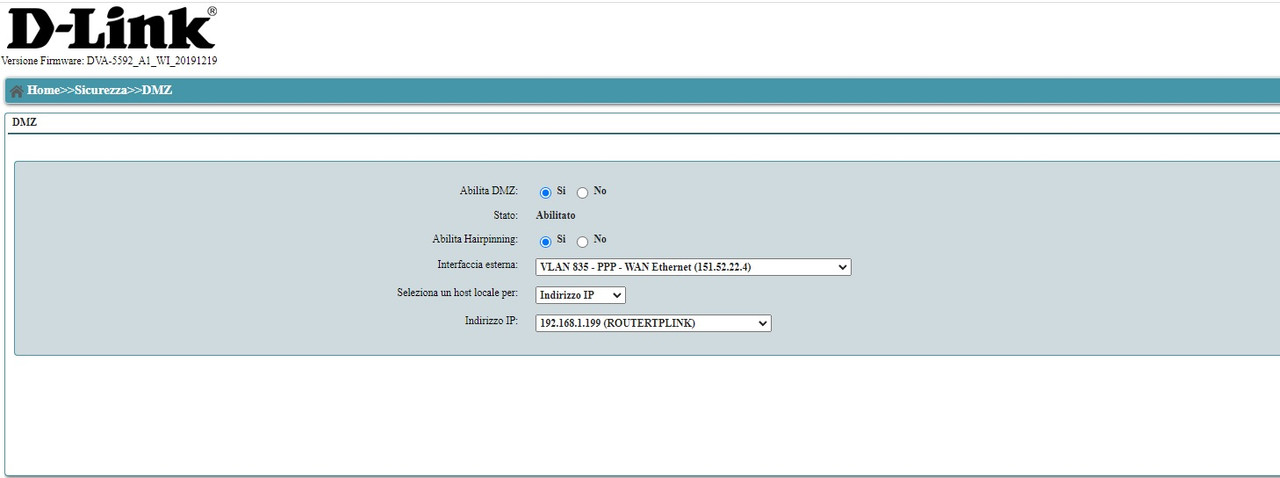Click DMZ in the breadcrumb
Screen dimensions: 1280x478
coord(157,90)
